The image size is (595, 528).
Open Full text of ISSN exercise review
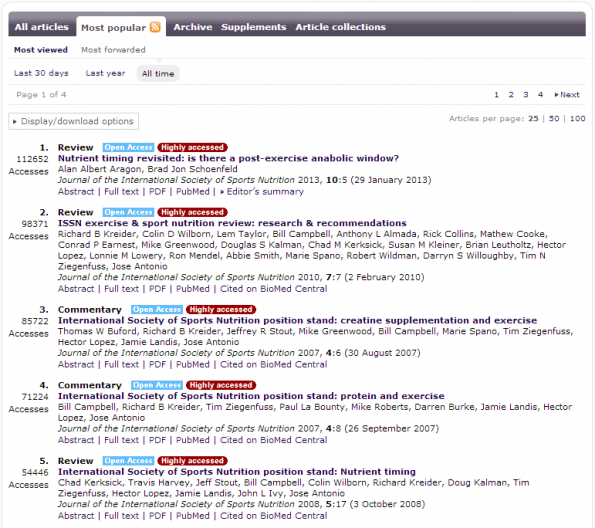(121, 289)
